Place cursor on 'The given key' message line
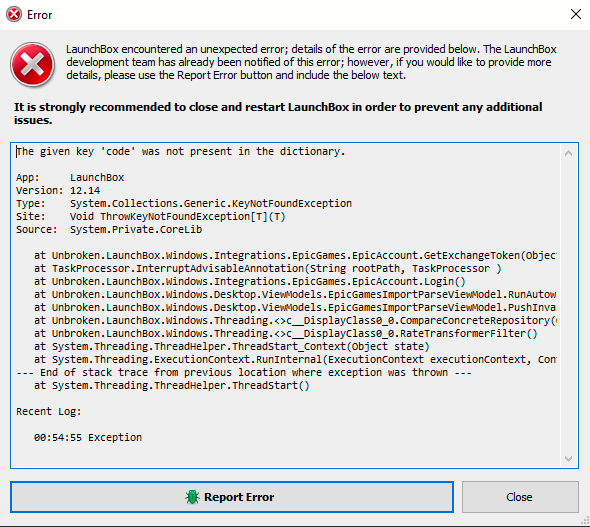This screenshot has width=590, height=527. click(181, 152)
